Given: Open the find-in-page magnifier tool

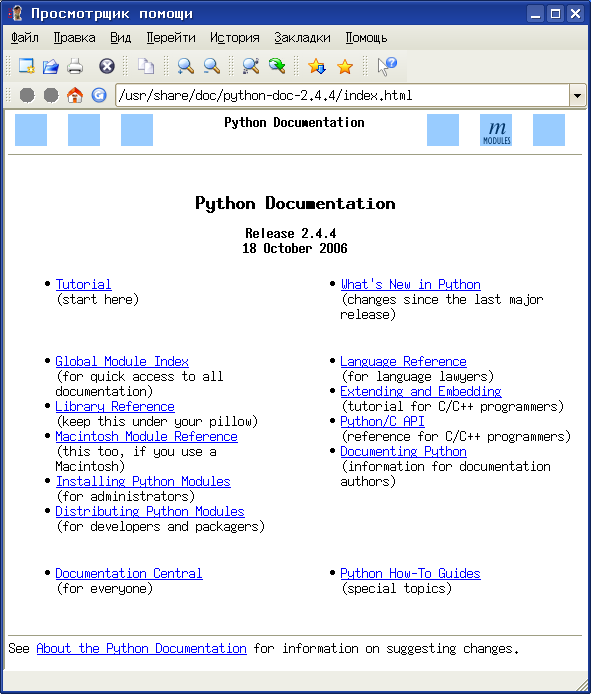Looking at the screenshot, I should pyautogui.click(x=251, y=66).
